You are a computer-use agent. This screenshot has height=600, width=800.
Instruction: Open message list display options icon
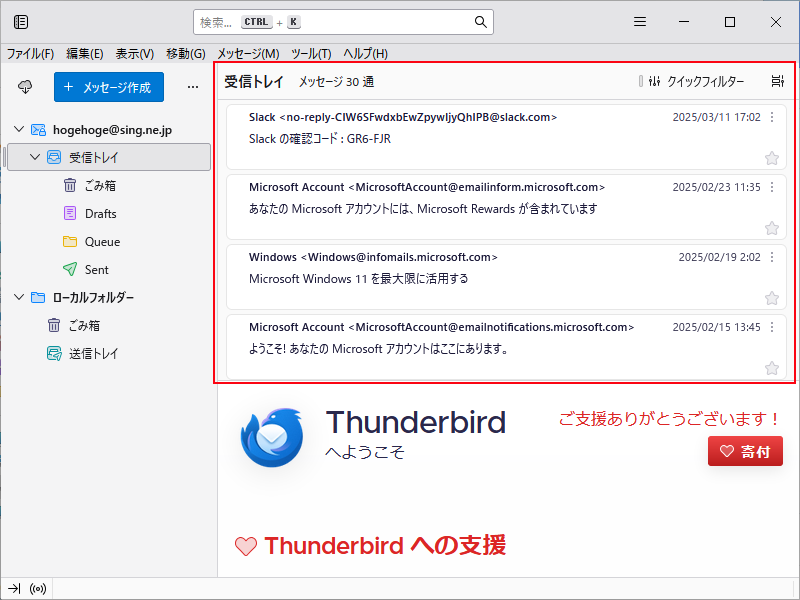tap(777, 81)
